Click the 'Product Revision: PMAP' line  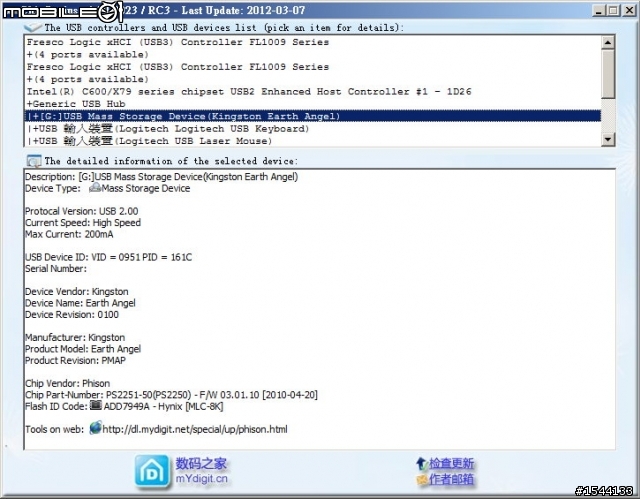tap(76, 360)
